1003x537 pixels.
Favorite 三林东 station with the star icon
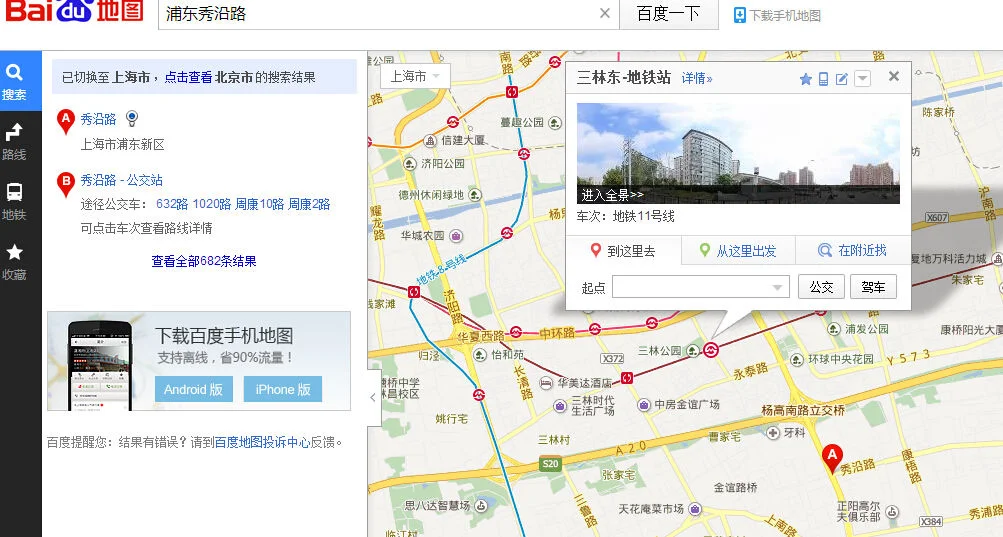click(805, 79)
